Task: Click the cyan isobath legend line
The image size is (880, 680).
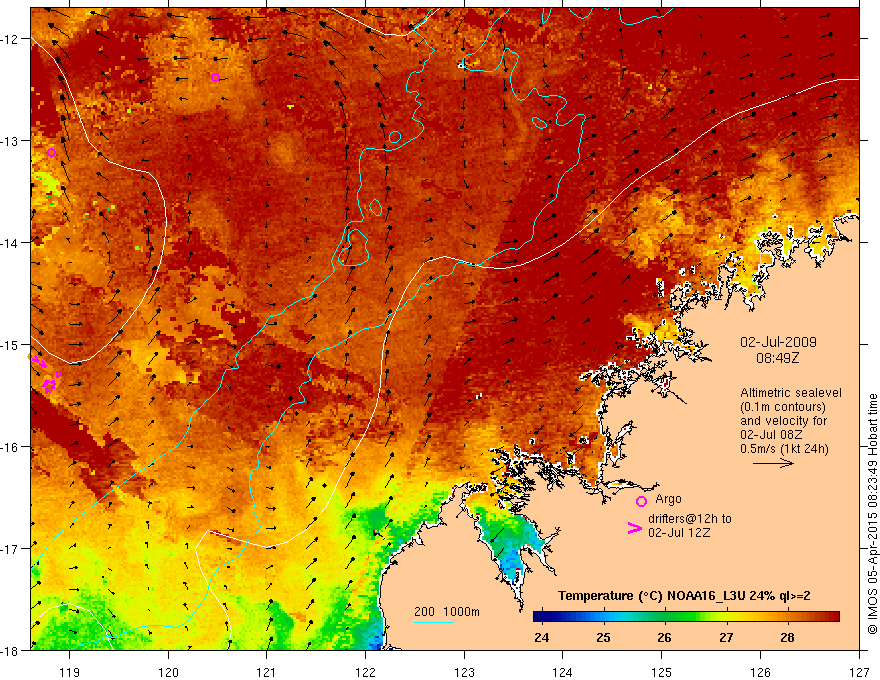Action: 434,622
